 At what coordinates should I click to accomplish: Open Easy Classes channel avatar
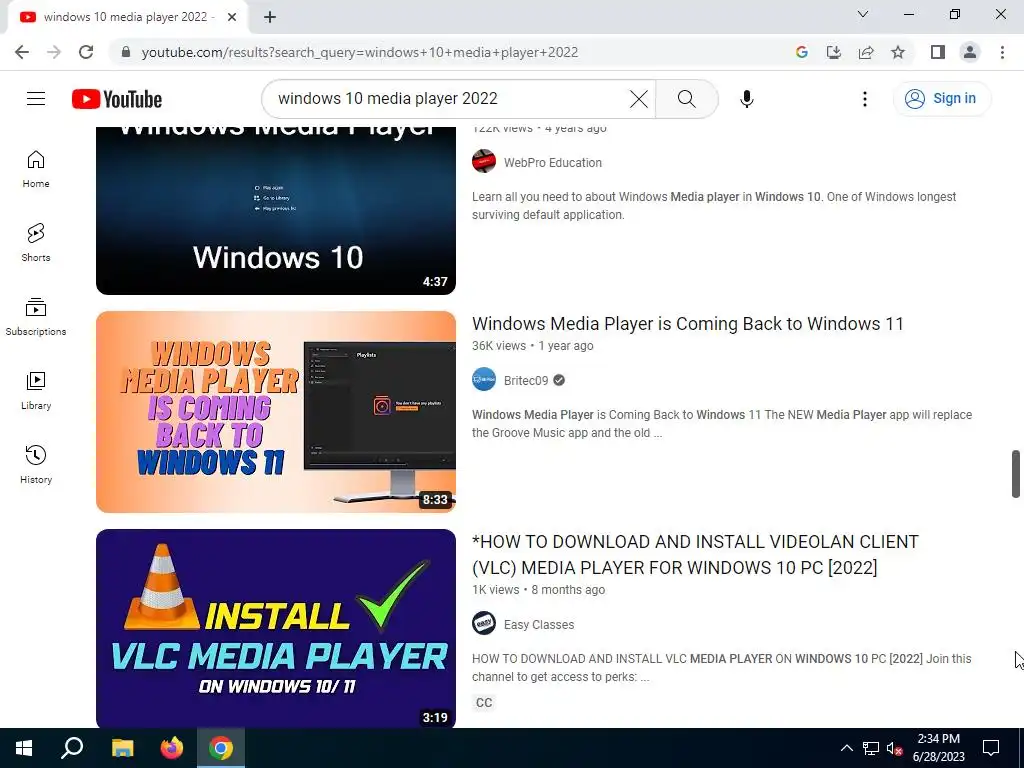tap(484, 623)
